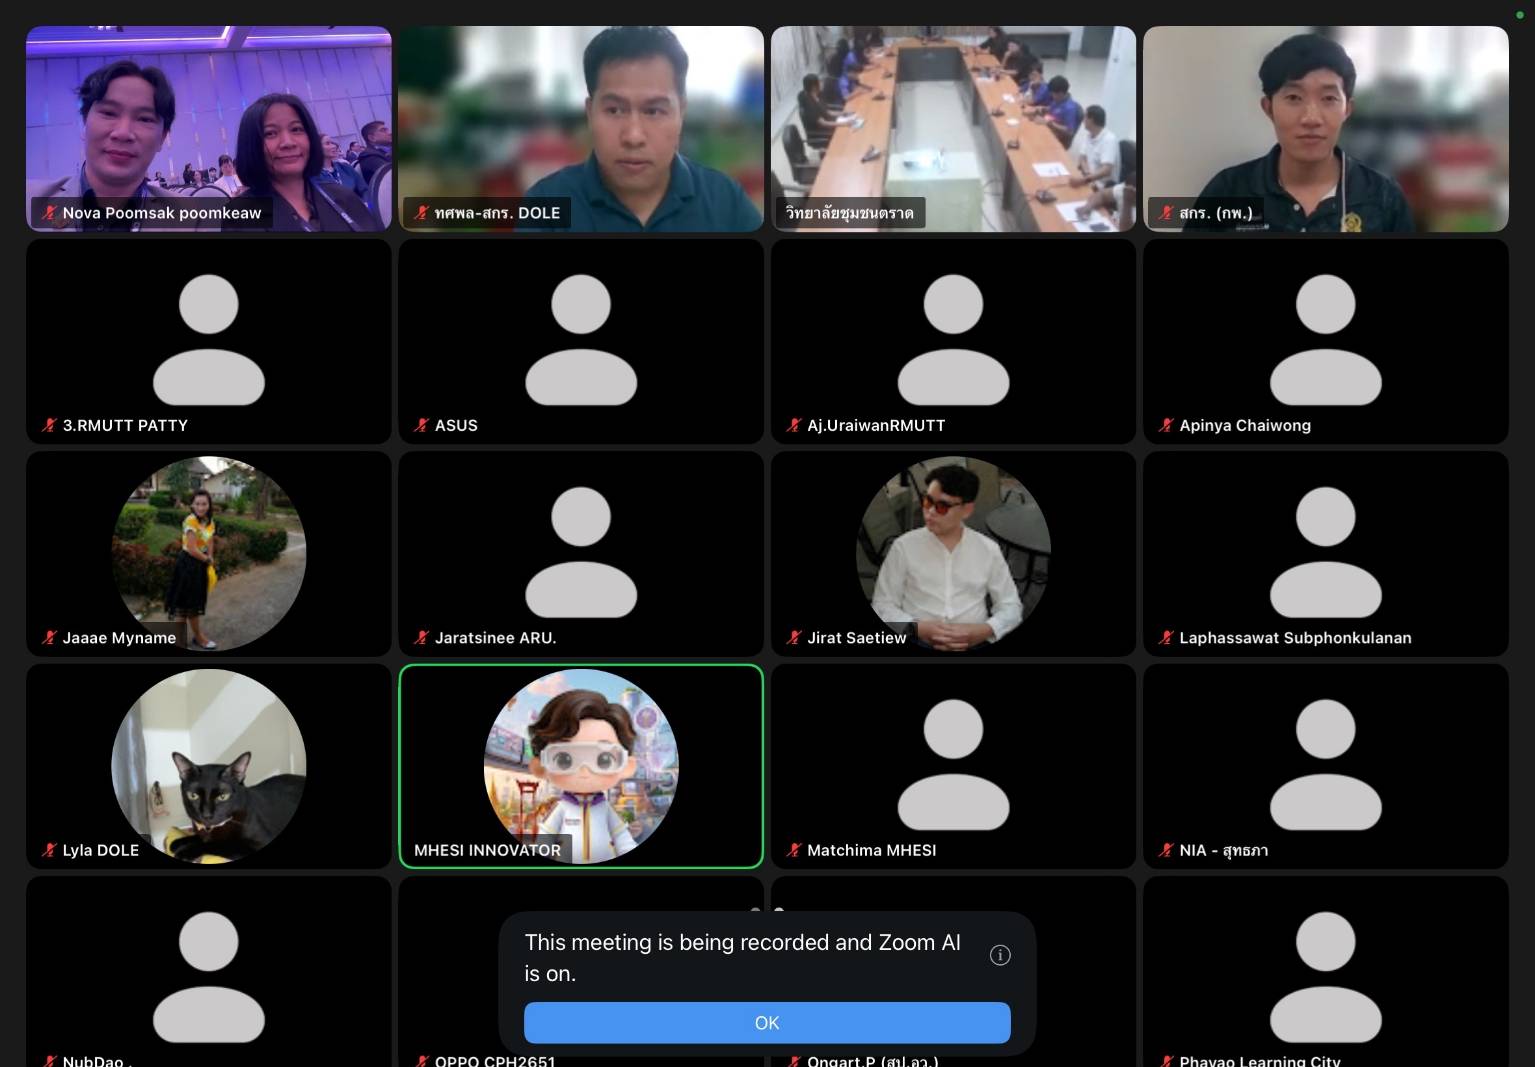This screenshot has height=1067, width=1535.
Task: Click muted mic icon beside Aj.UraiwanRMUTT
Action: 794,425
